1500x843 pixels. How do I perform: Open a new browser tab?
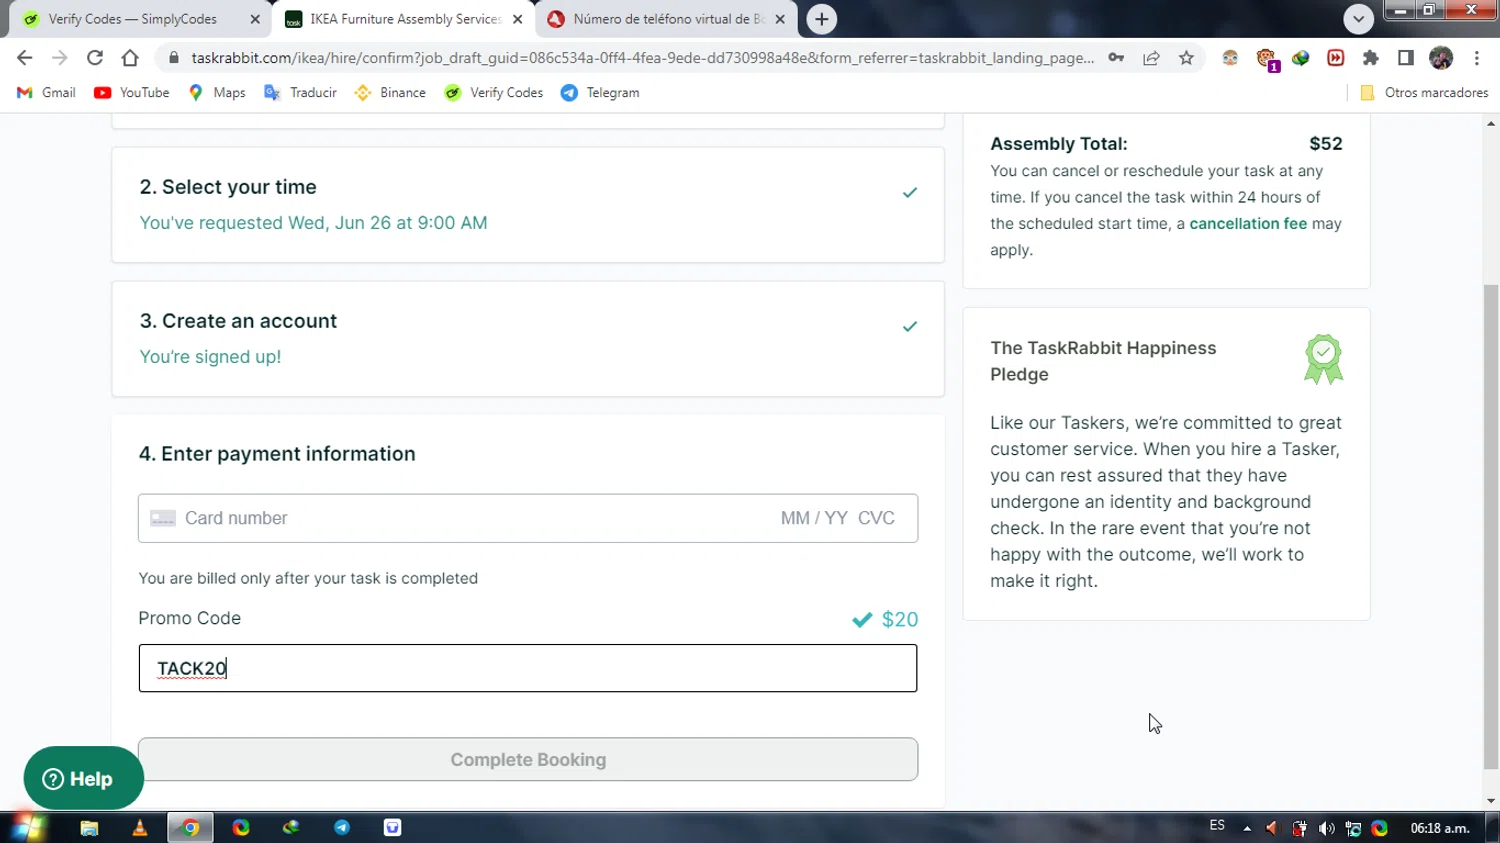(x=821, y=19)
